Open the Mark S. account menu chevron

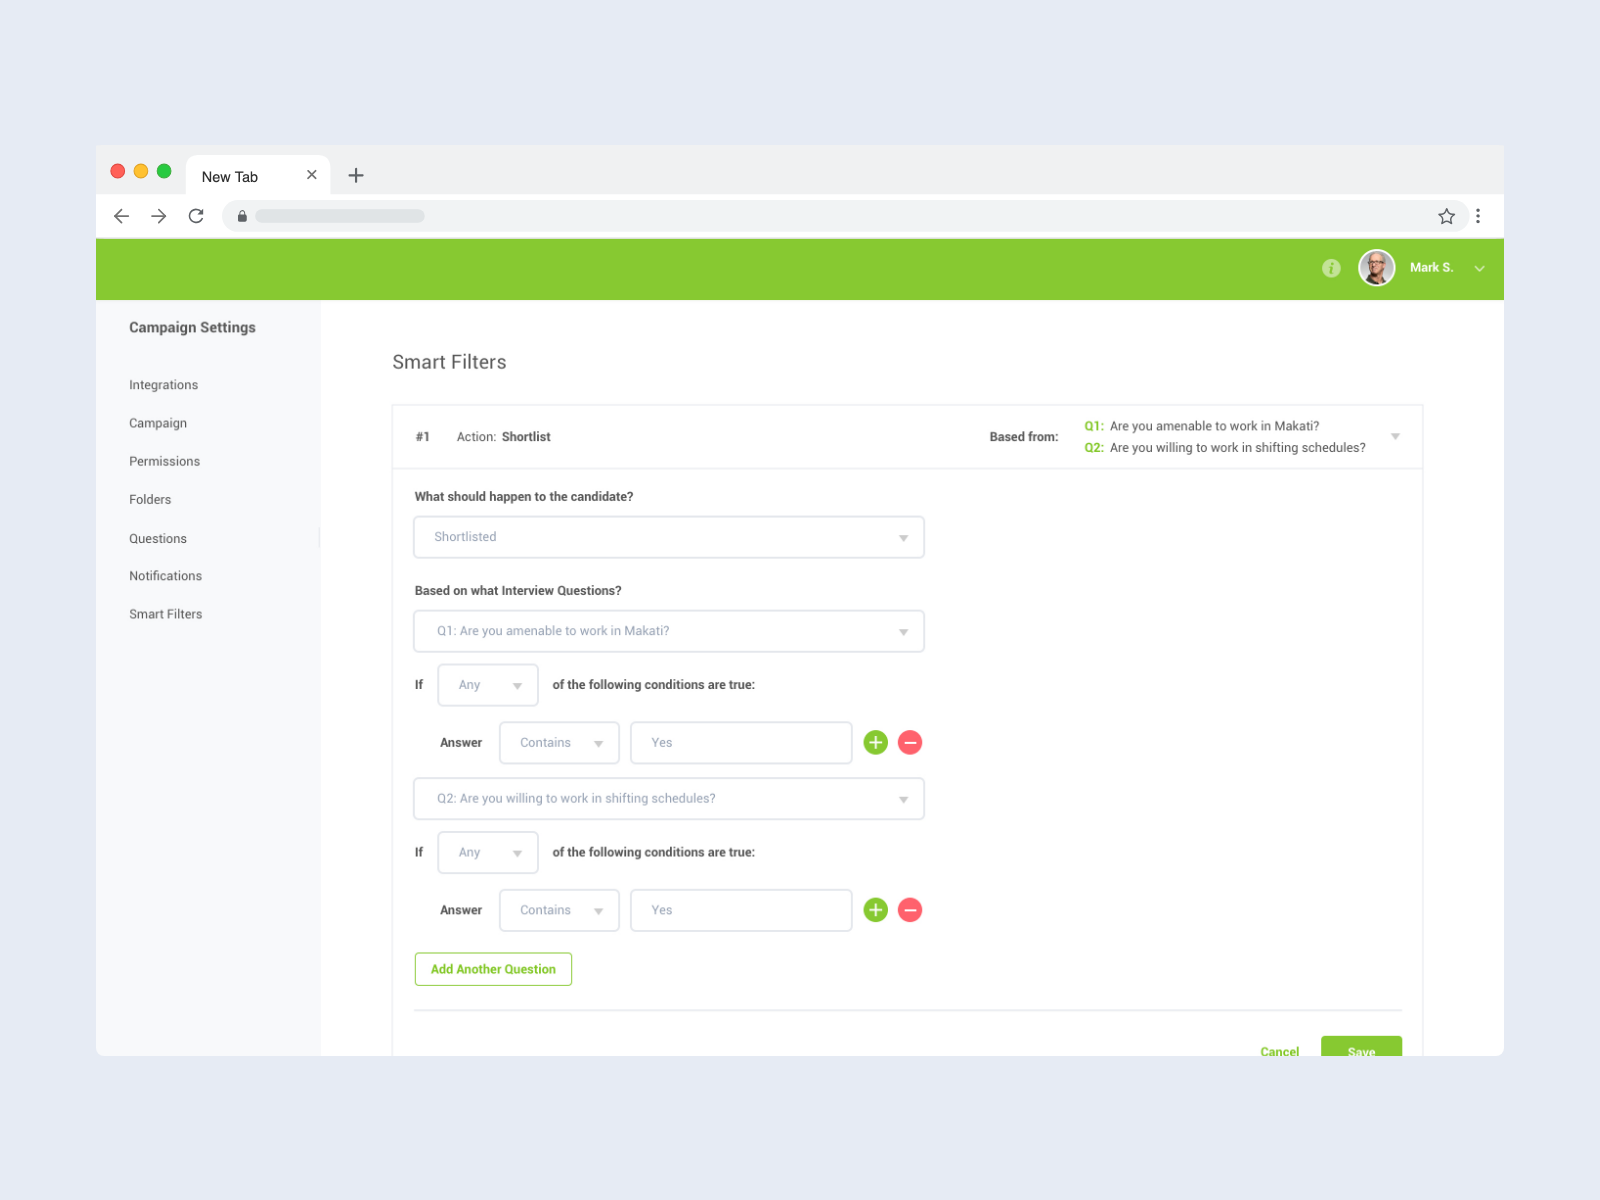coord(1480,268)
